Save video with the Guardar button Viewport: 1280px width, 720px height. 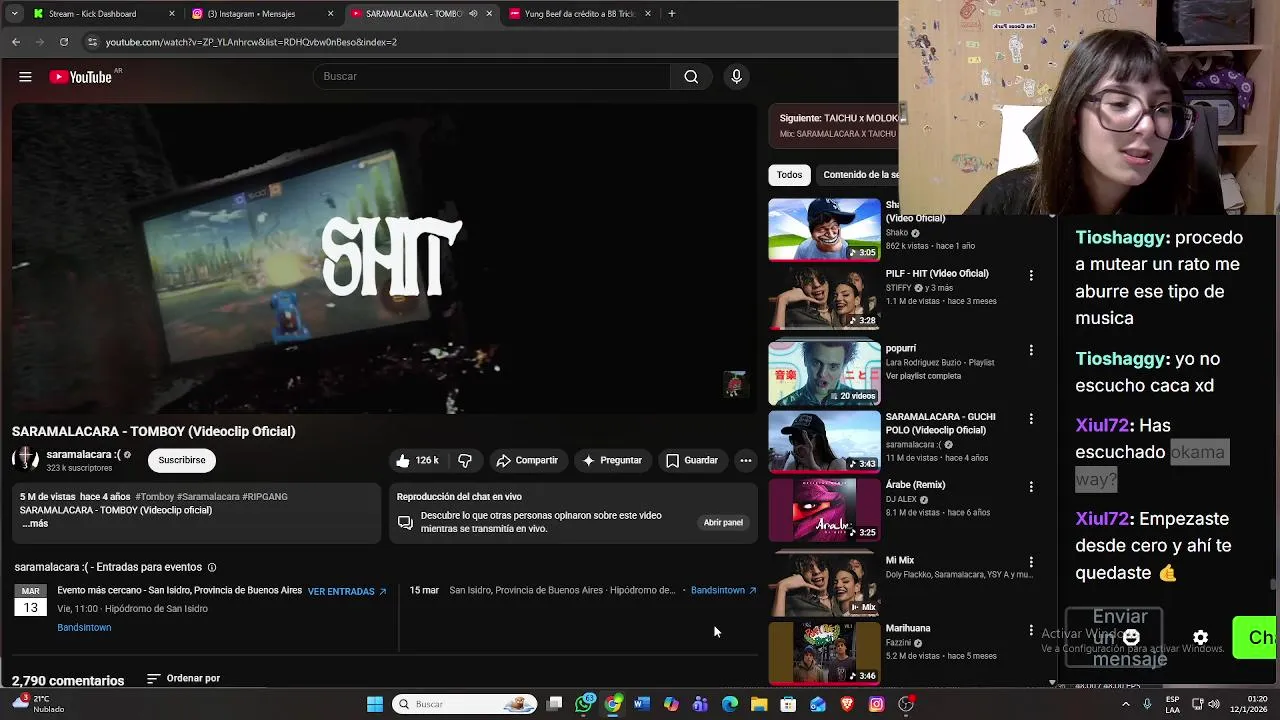pyautogui.click(x=692, y=460)
